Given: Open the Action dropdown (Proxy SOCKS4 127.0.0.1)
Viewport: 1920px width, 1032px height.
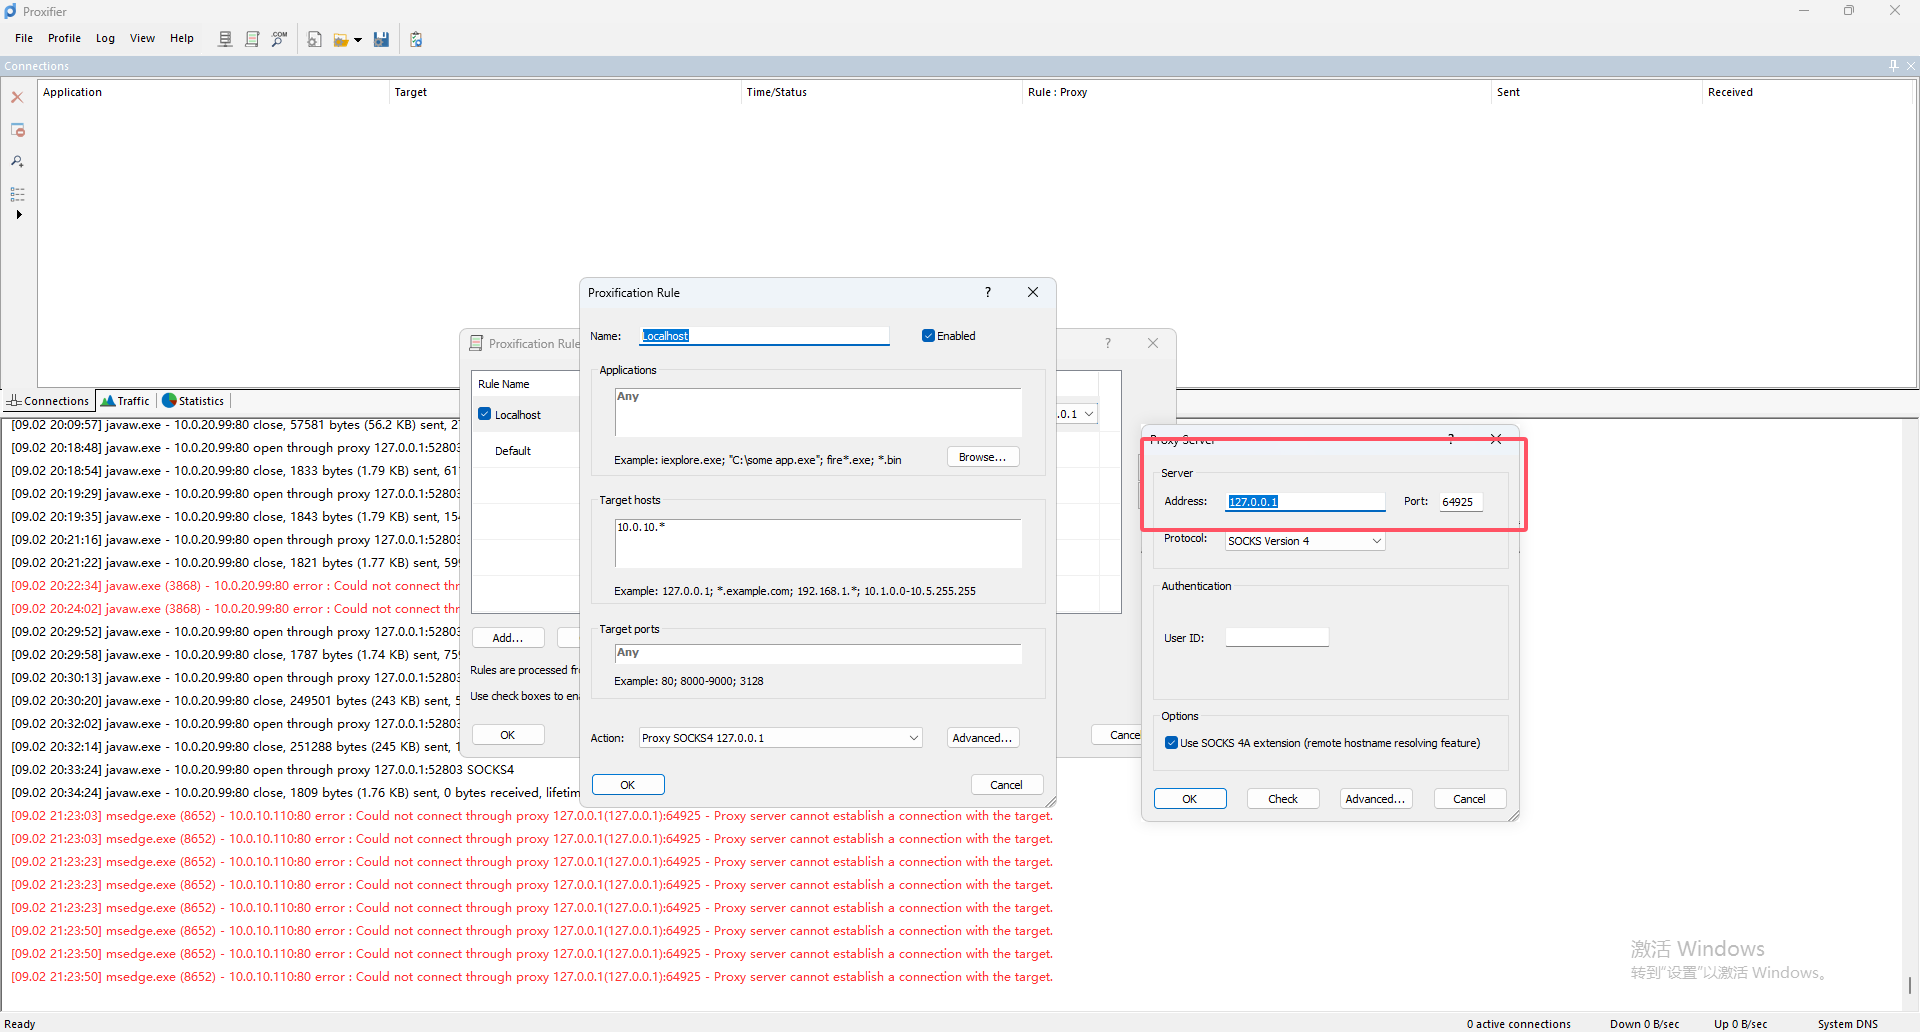Looking at the screenshot, I should [x=780, y=738].
